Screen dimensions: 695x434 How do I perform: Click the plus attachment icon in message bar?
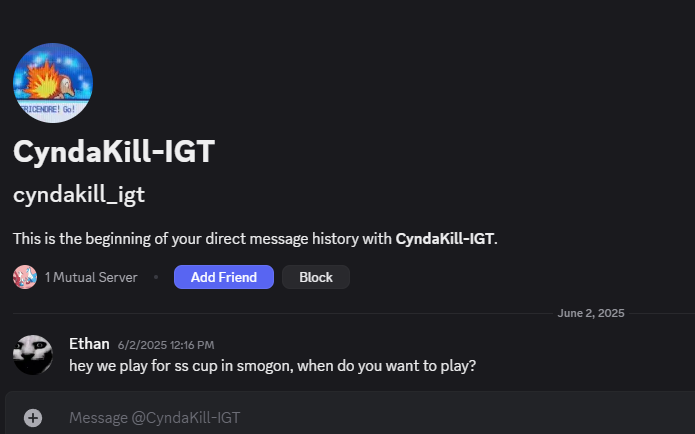tap(33, 418)
